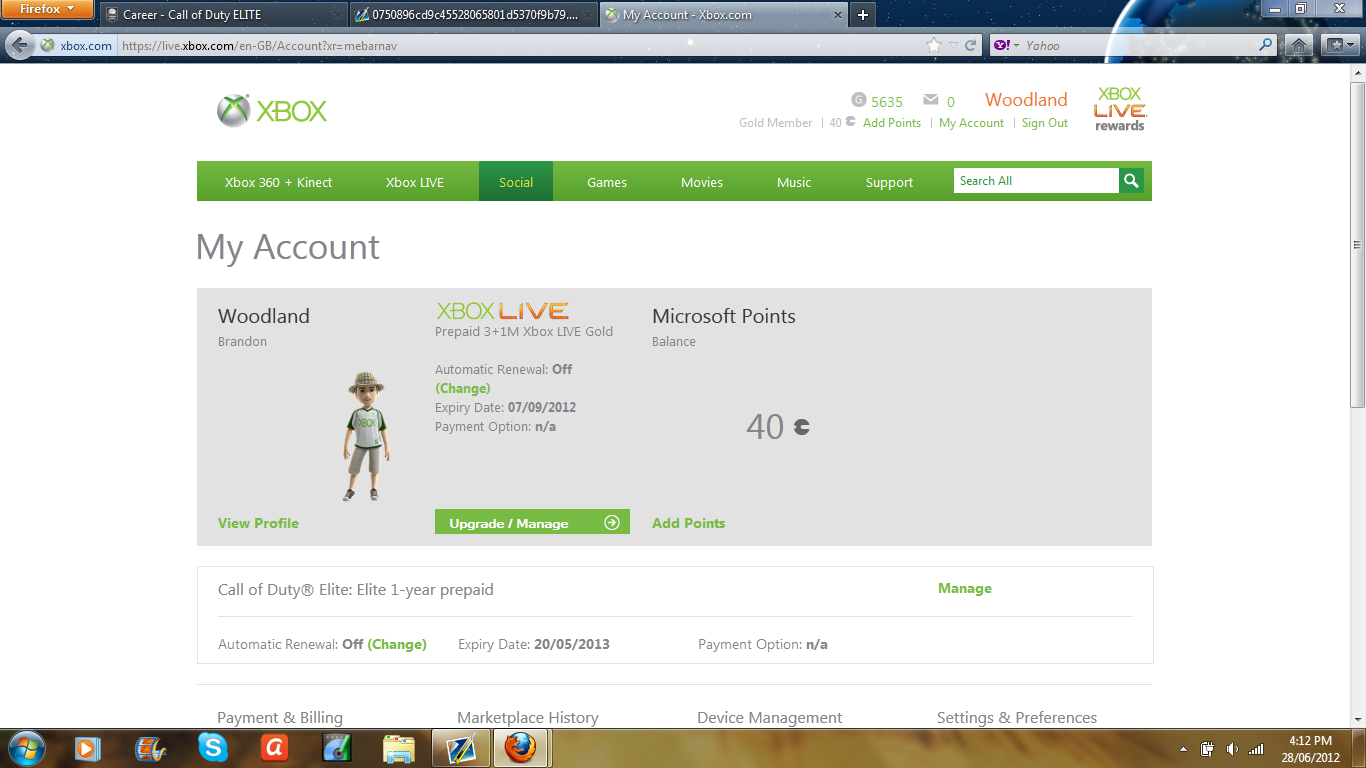The width and height of the screenshot is (1366, 768).
Task: Click the Gamerscore G icon beside 5635
Action: [858, 100]
